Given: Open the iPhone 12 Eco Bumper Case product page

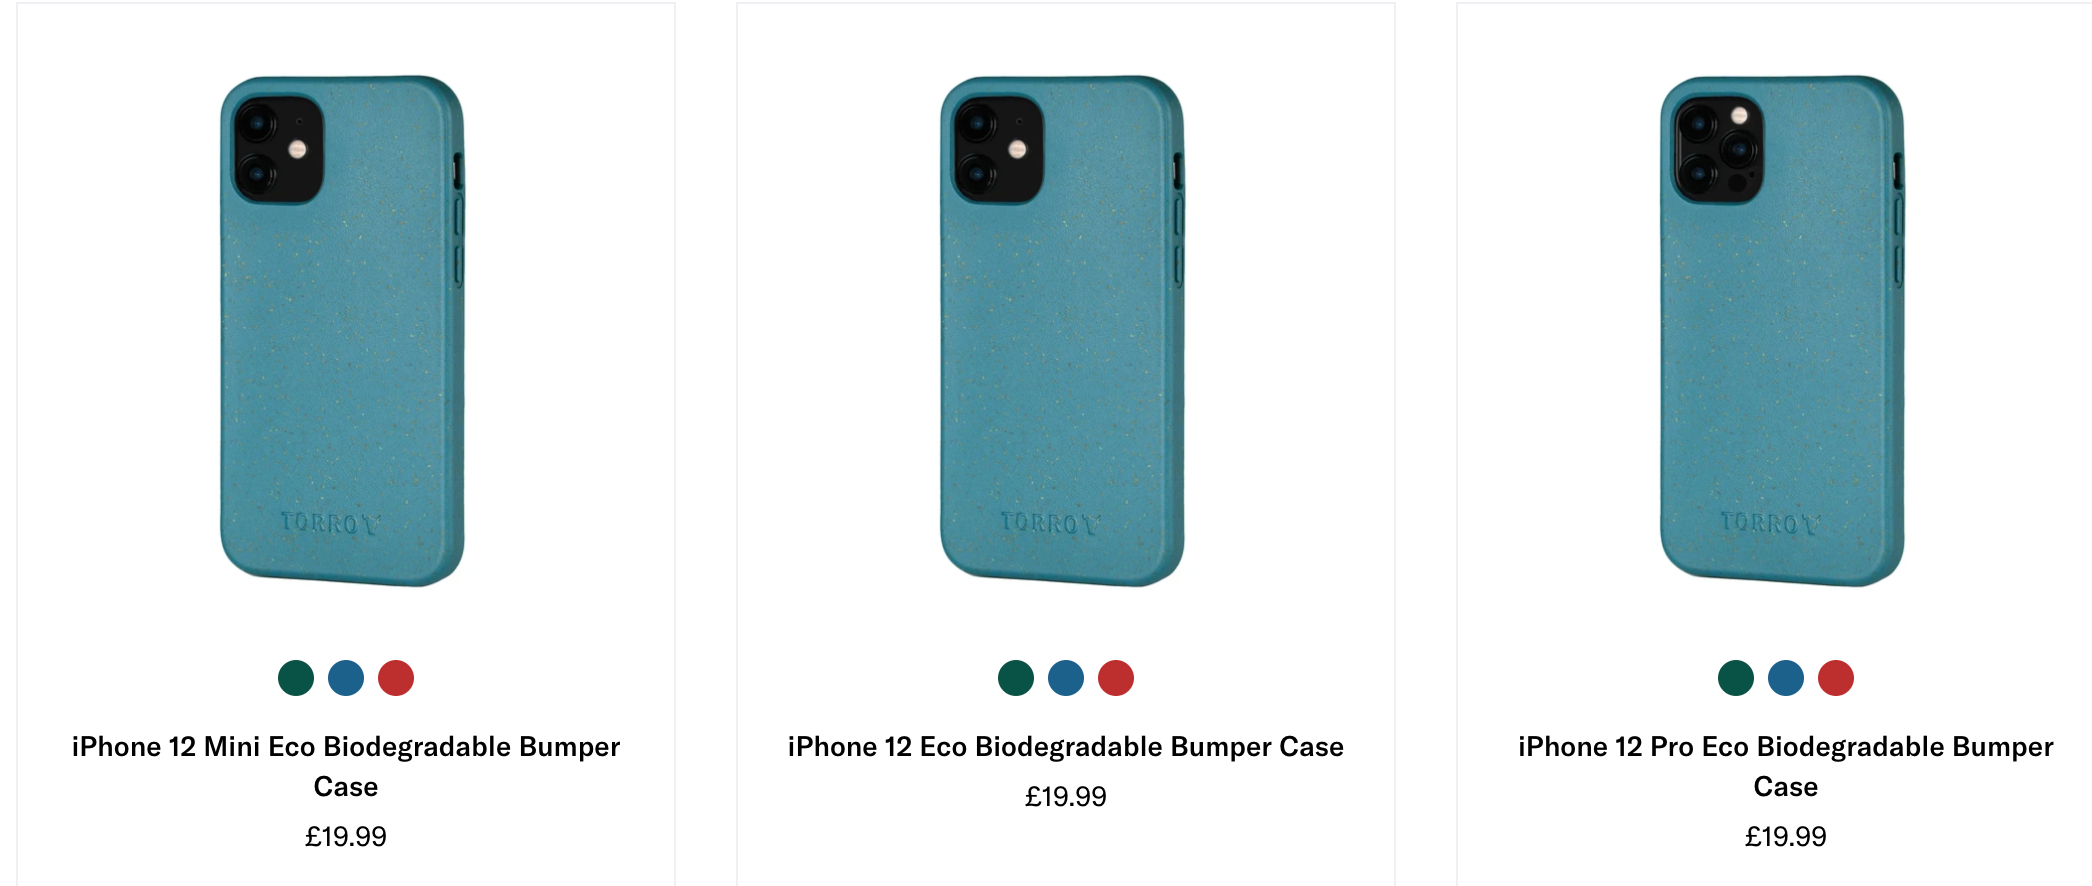Looking at the screenshot, I should tap(1065, 746).
